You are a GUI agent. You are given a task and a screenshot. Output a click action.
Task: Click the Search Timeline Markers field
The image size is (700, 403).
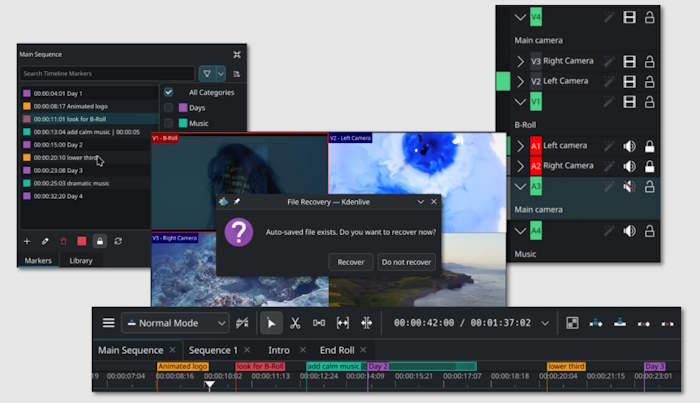[107, 74]
